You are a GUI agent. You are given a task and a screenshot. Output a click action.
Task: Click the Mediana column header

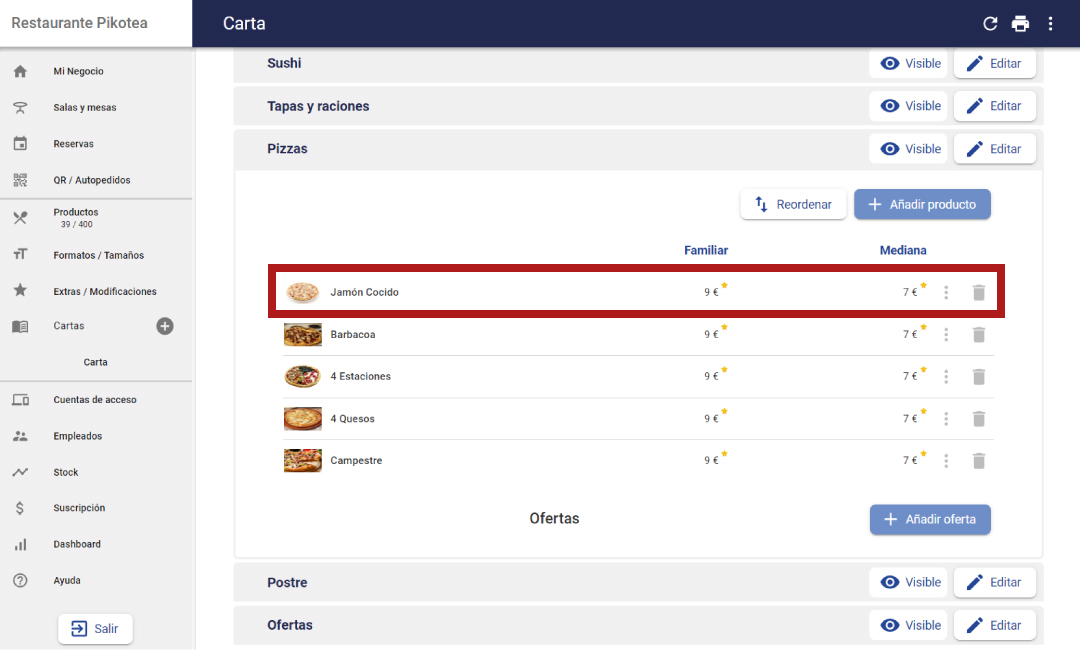903,250
